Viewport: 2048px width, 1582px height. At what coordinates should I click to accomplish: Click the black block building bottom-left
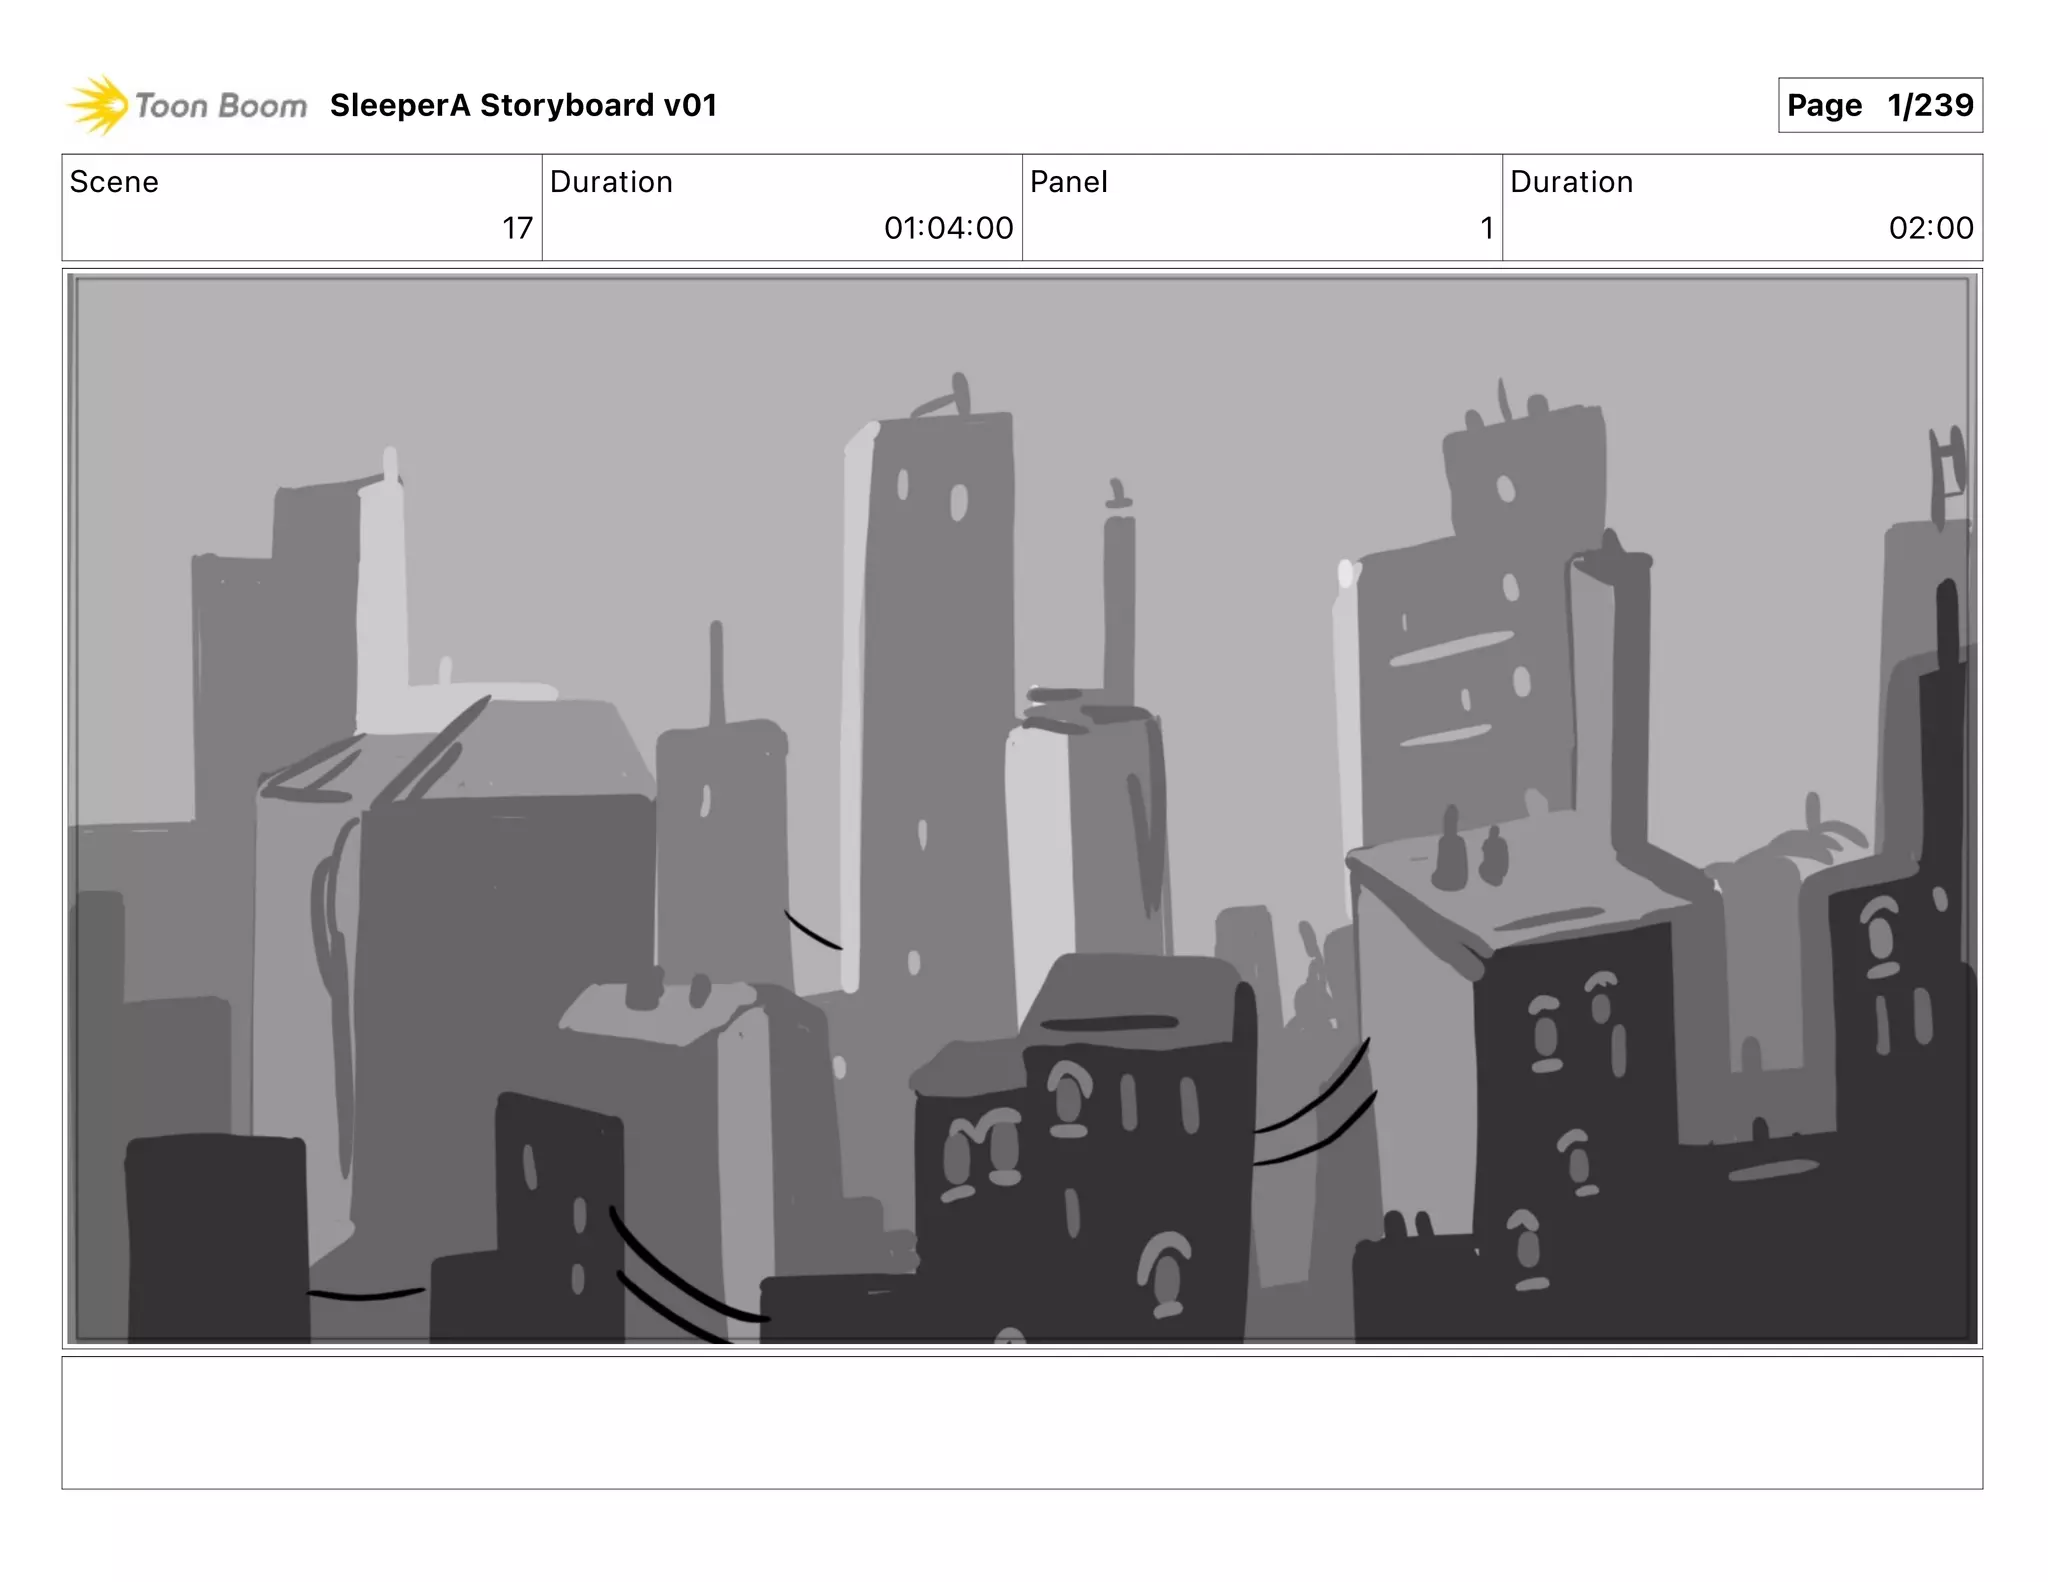pos(217,1235)
